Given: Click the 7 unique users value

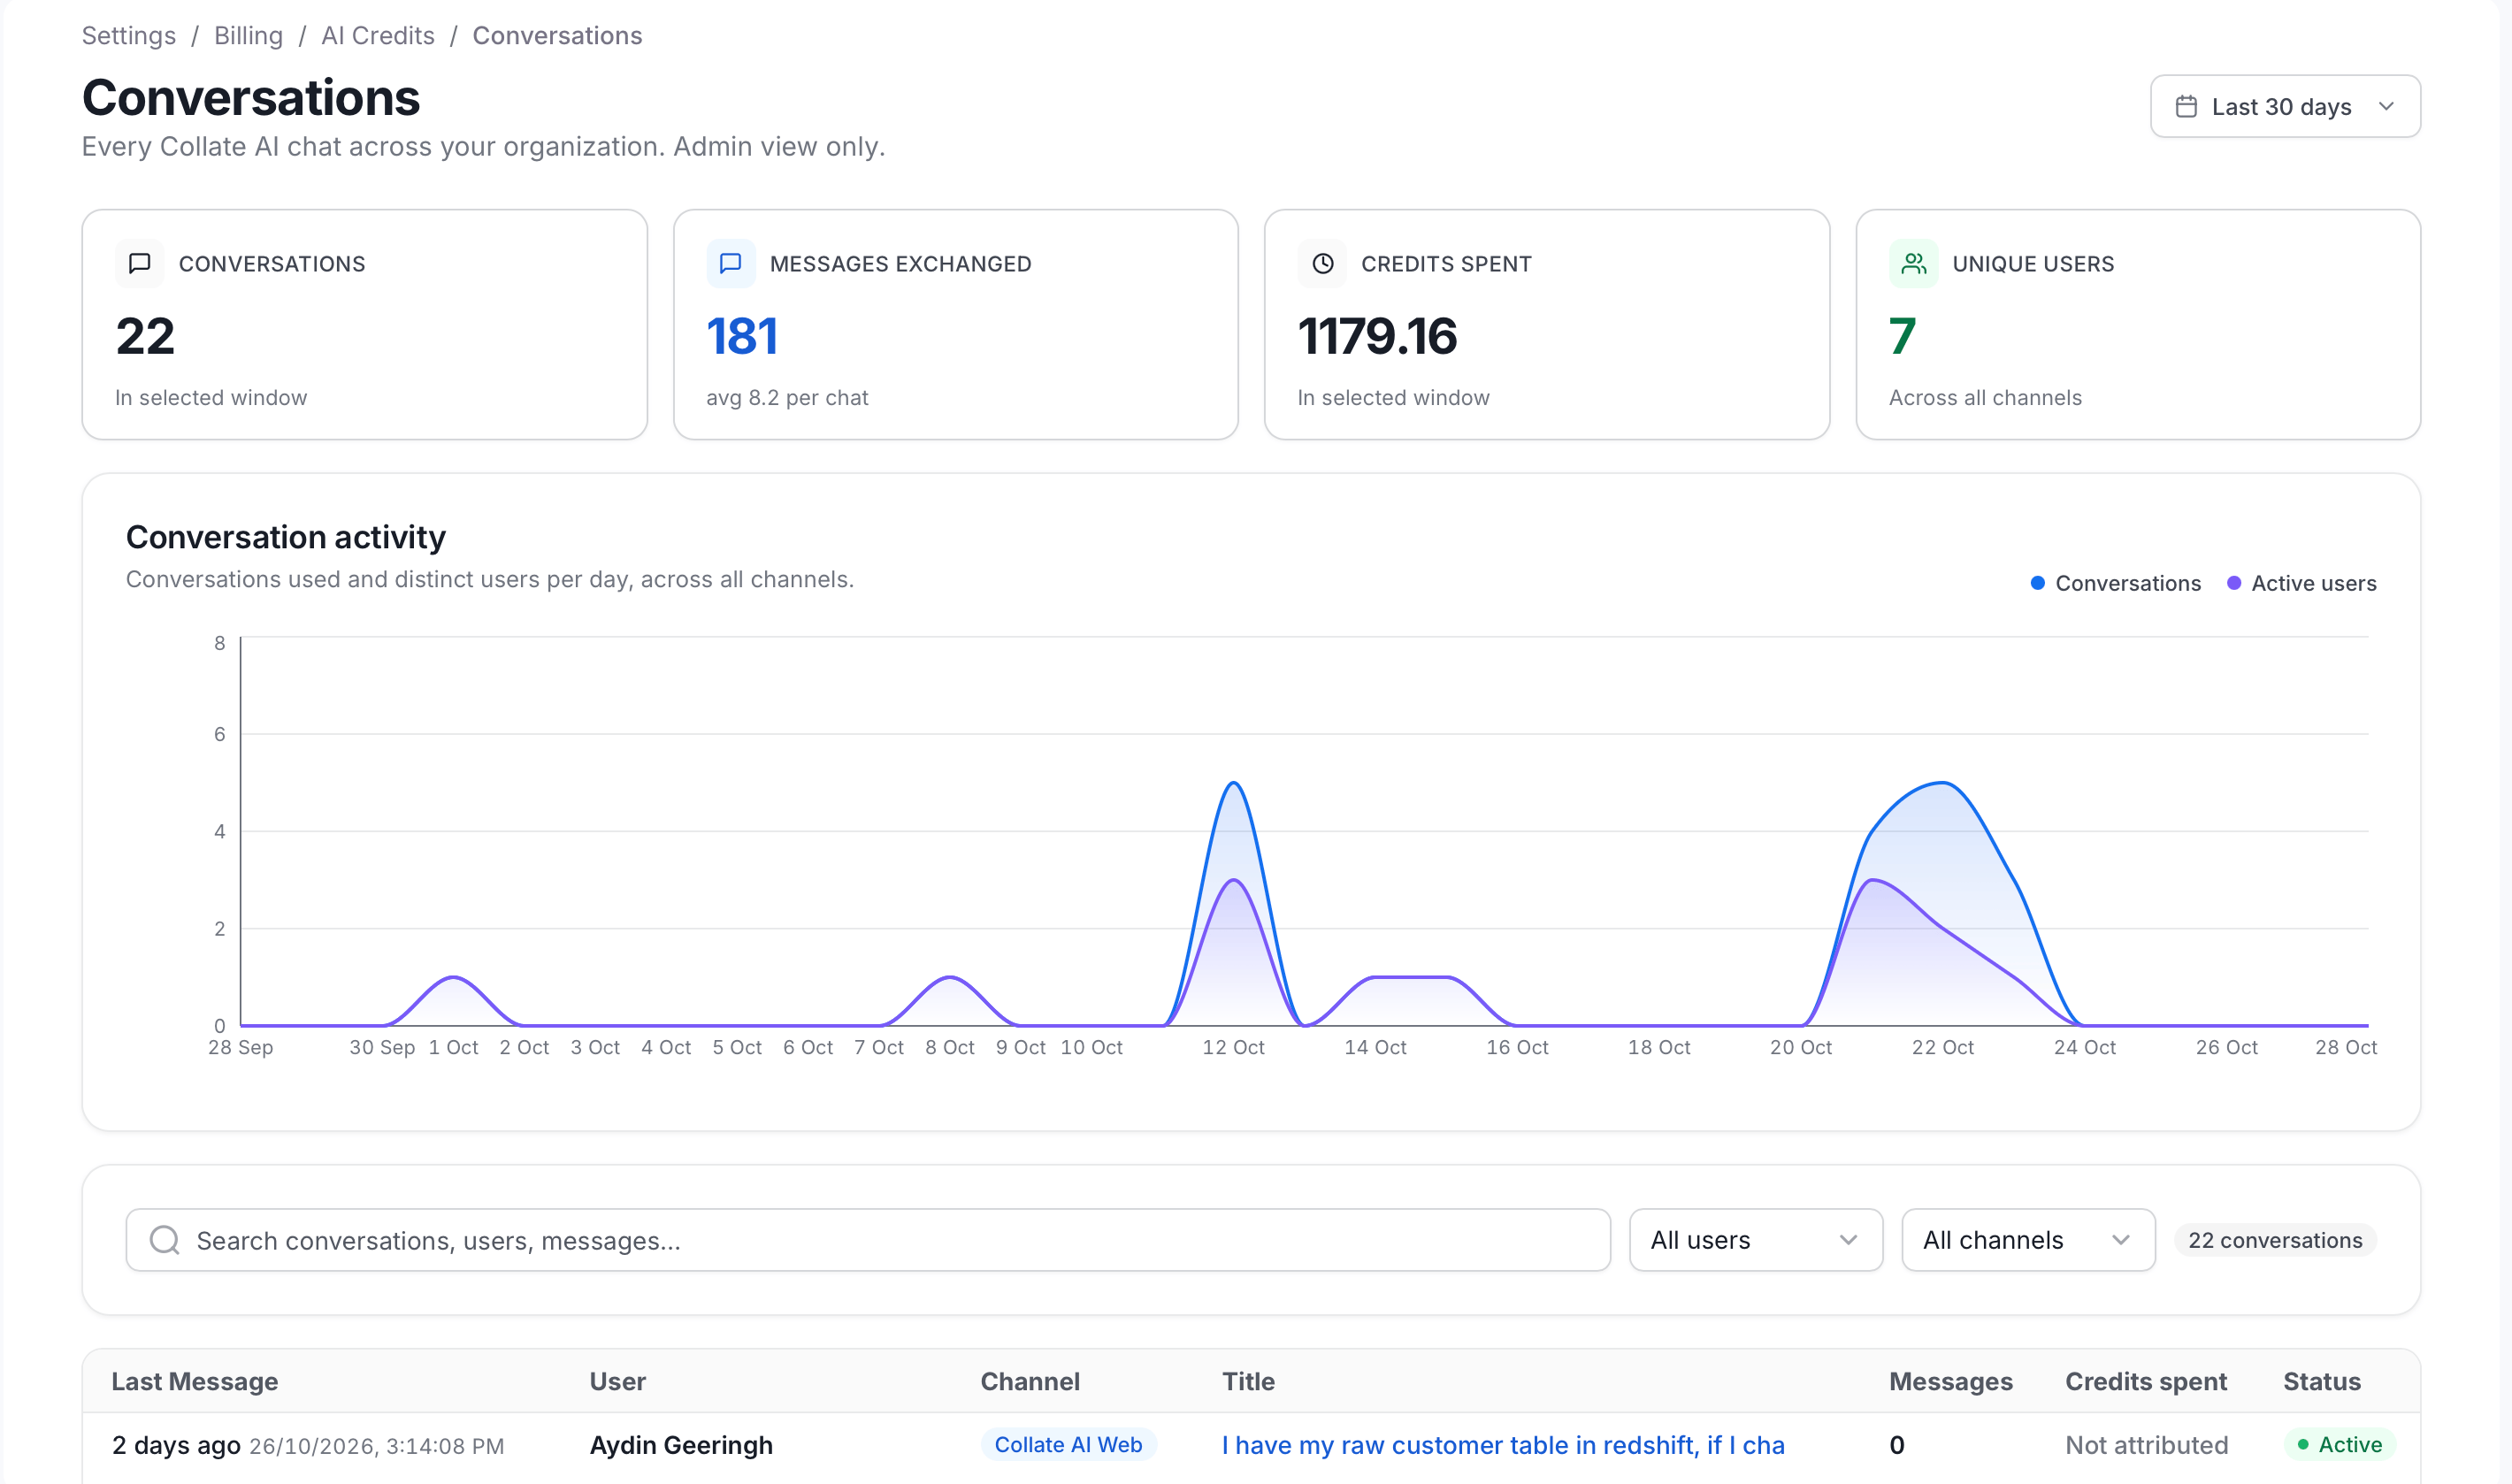Looking at the screenshot, I should tap(1902, 336).
